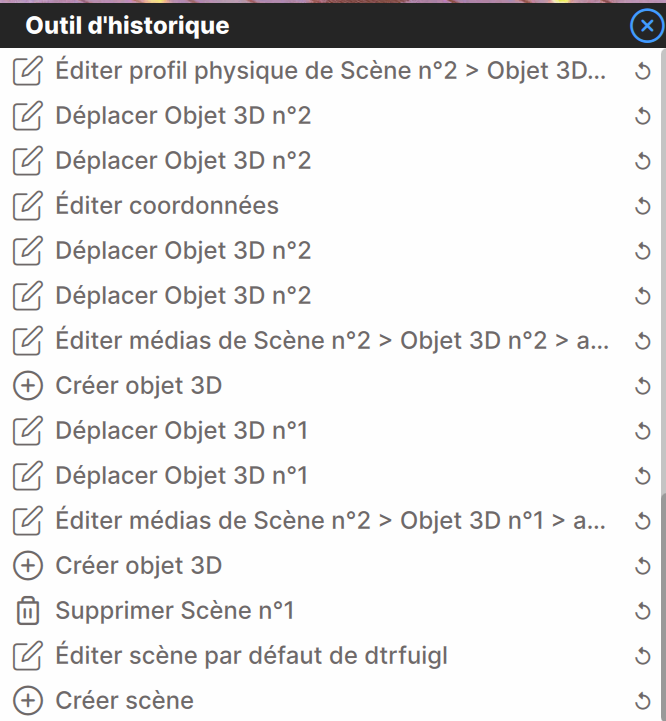Viewport: 666px width, 721px height.
Task: Click the Créer scène entry text
Action: coord(125,701)
